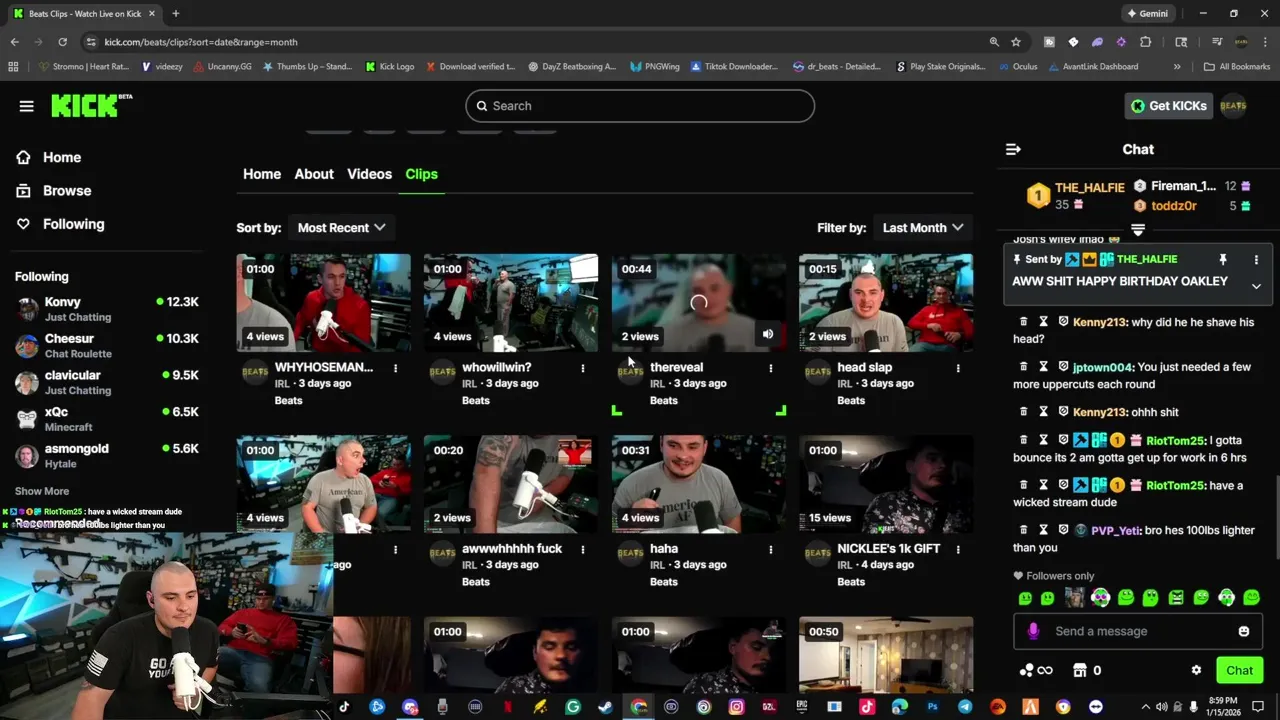Open asmongold channel in Following list
1280x720 pixels.
pyautogui.click(x=107, y=456)
